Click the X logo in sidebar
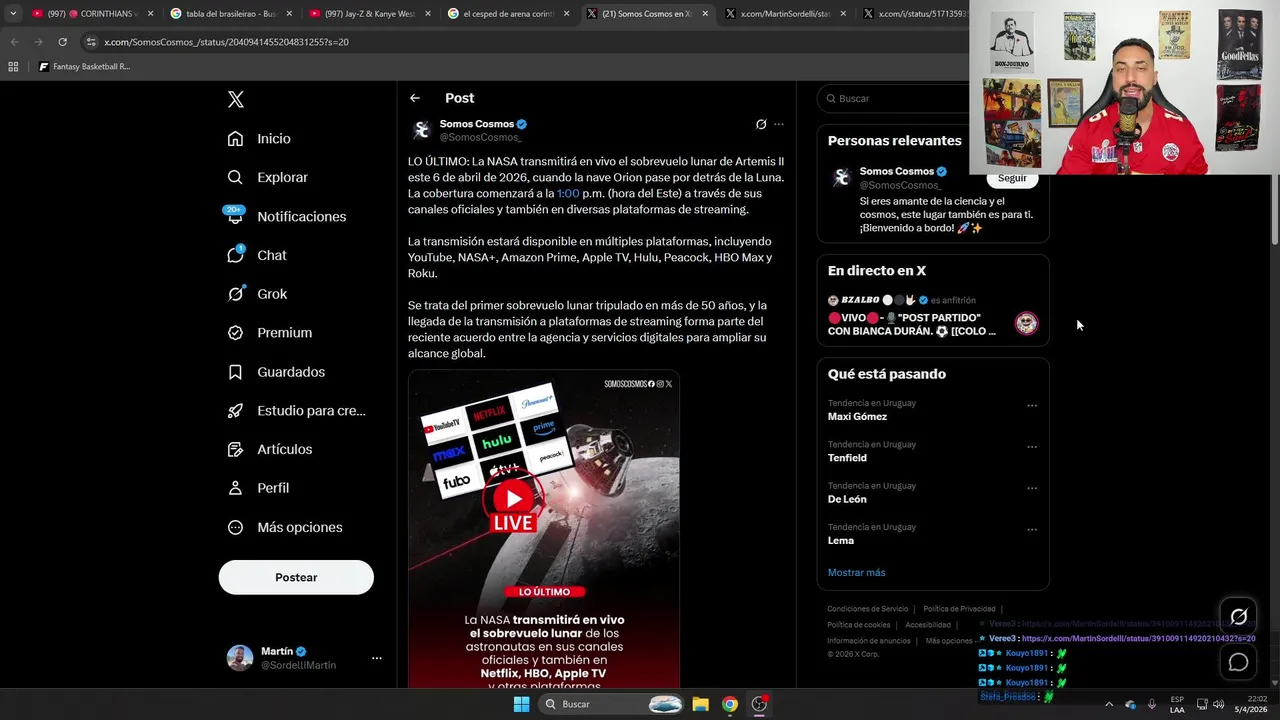The width and height of the screenshot is (1280, 720). pos(236,99)
